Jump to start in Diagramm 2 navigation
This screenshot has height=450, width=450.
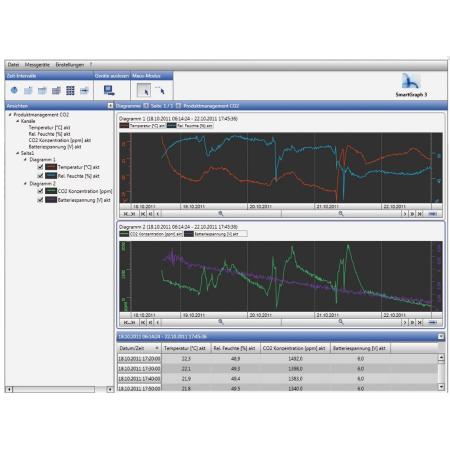pos(143,322)
